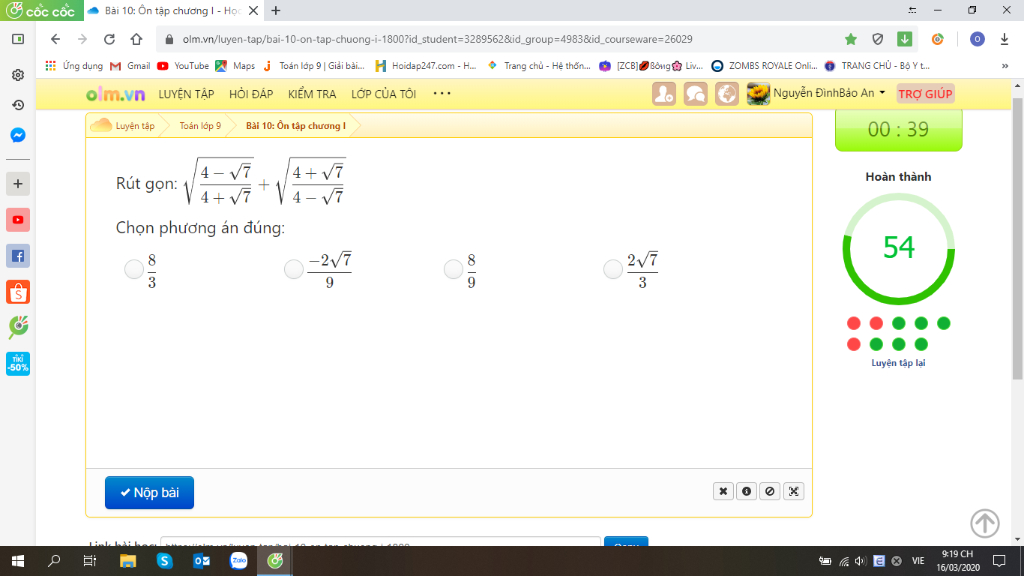Click the page vertical scrollbar
Viewport: 1024px width, 576px height.
coord(1017,239)
